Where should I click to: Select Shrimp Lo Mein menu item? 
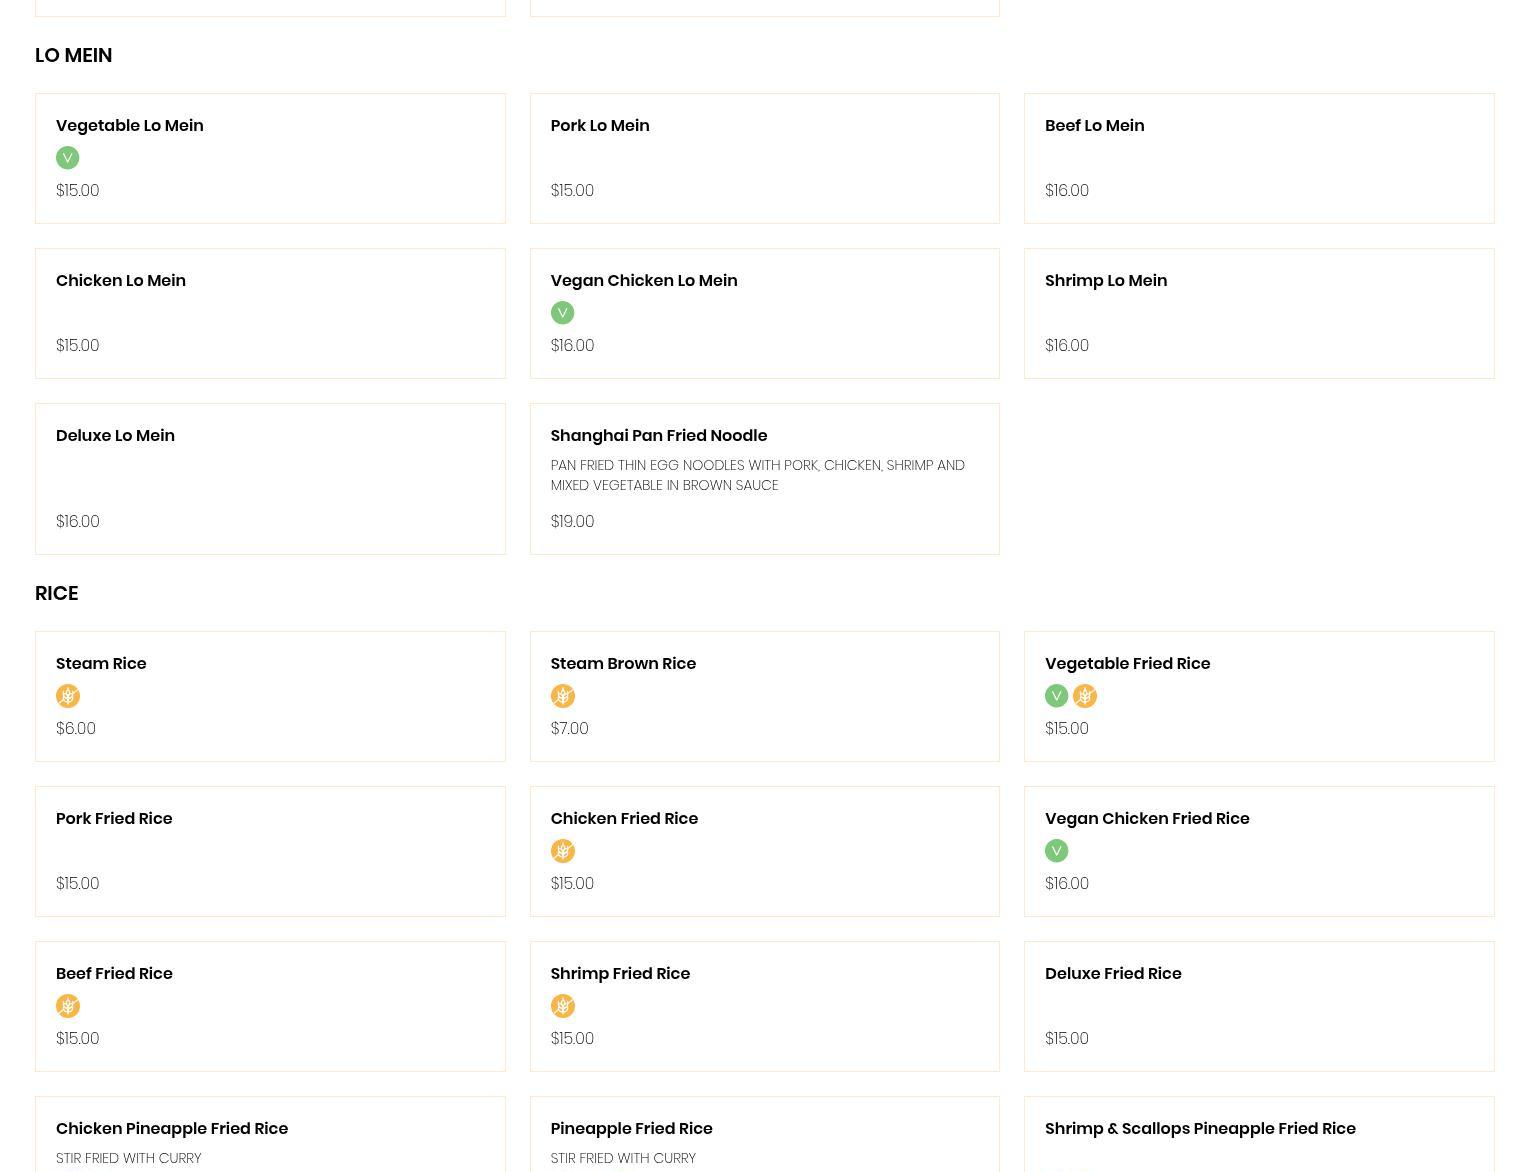coord(1105,281)
